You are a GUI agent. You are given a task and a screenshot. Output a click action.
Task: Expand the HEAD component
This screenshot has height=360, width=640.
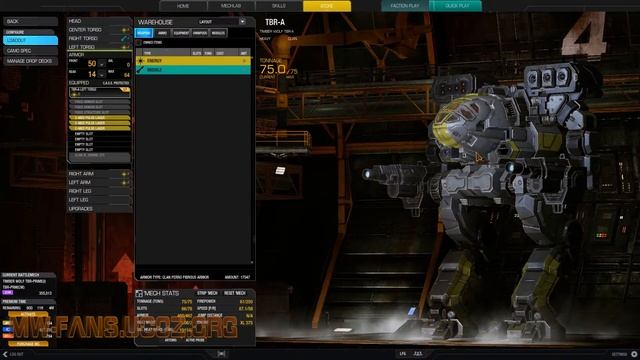[x=99, y=21]
